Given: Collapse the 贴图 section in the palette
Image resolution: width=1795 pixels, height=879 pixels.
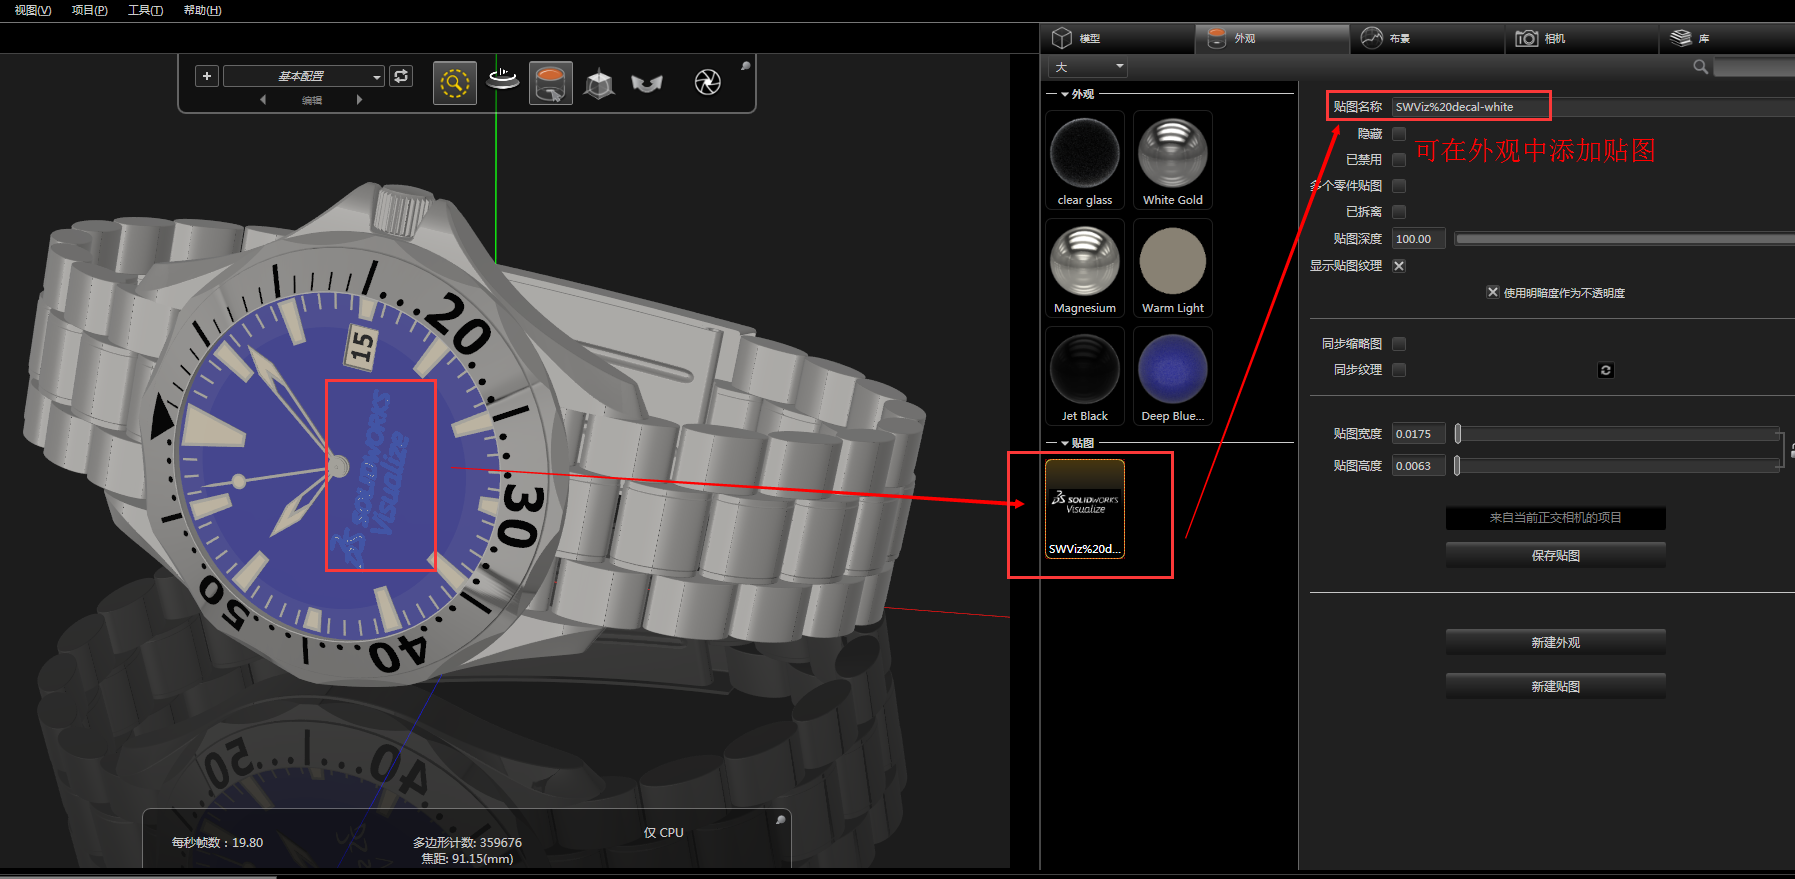Looking at the screenshot, I should point(1065,443).
